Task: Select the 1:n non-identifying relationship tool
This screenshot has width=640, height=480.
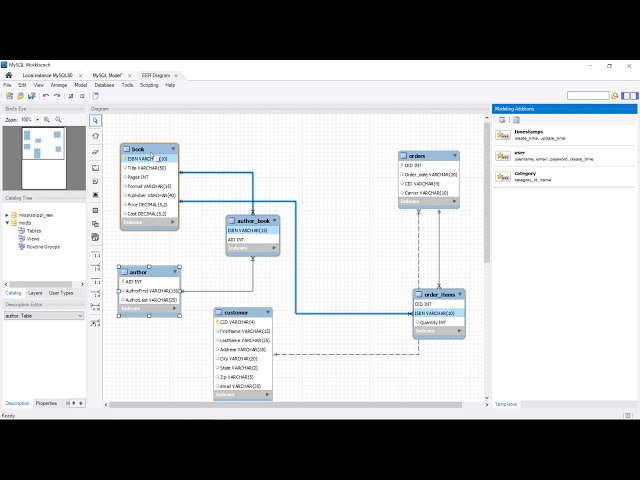Action: click(x=96, y=267)
